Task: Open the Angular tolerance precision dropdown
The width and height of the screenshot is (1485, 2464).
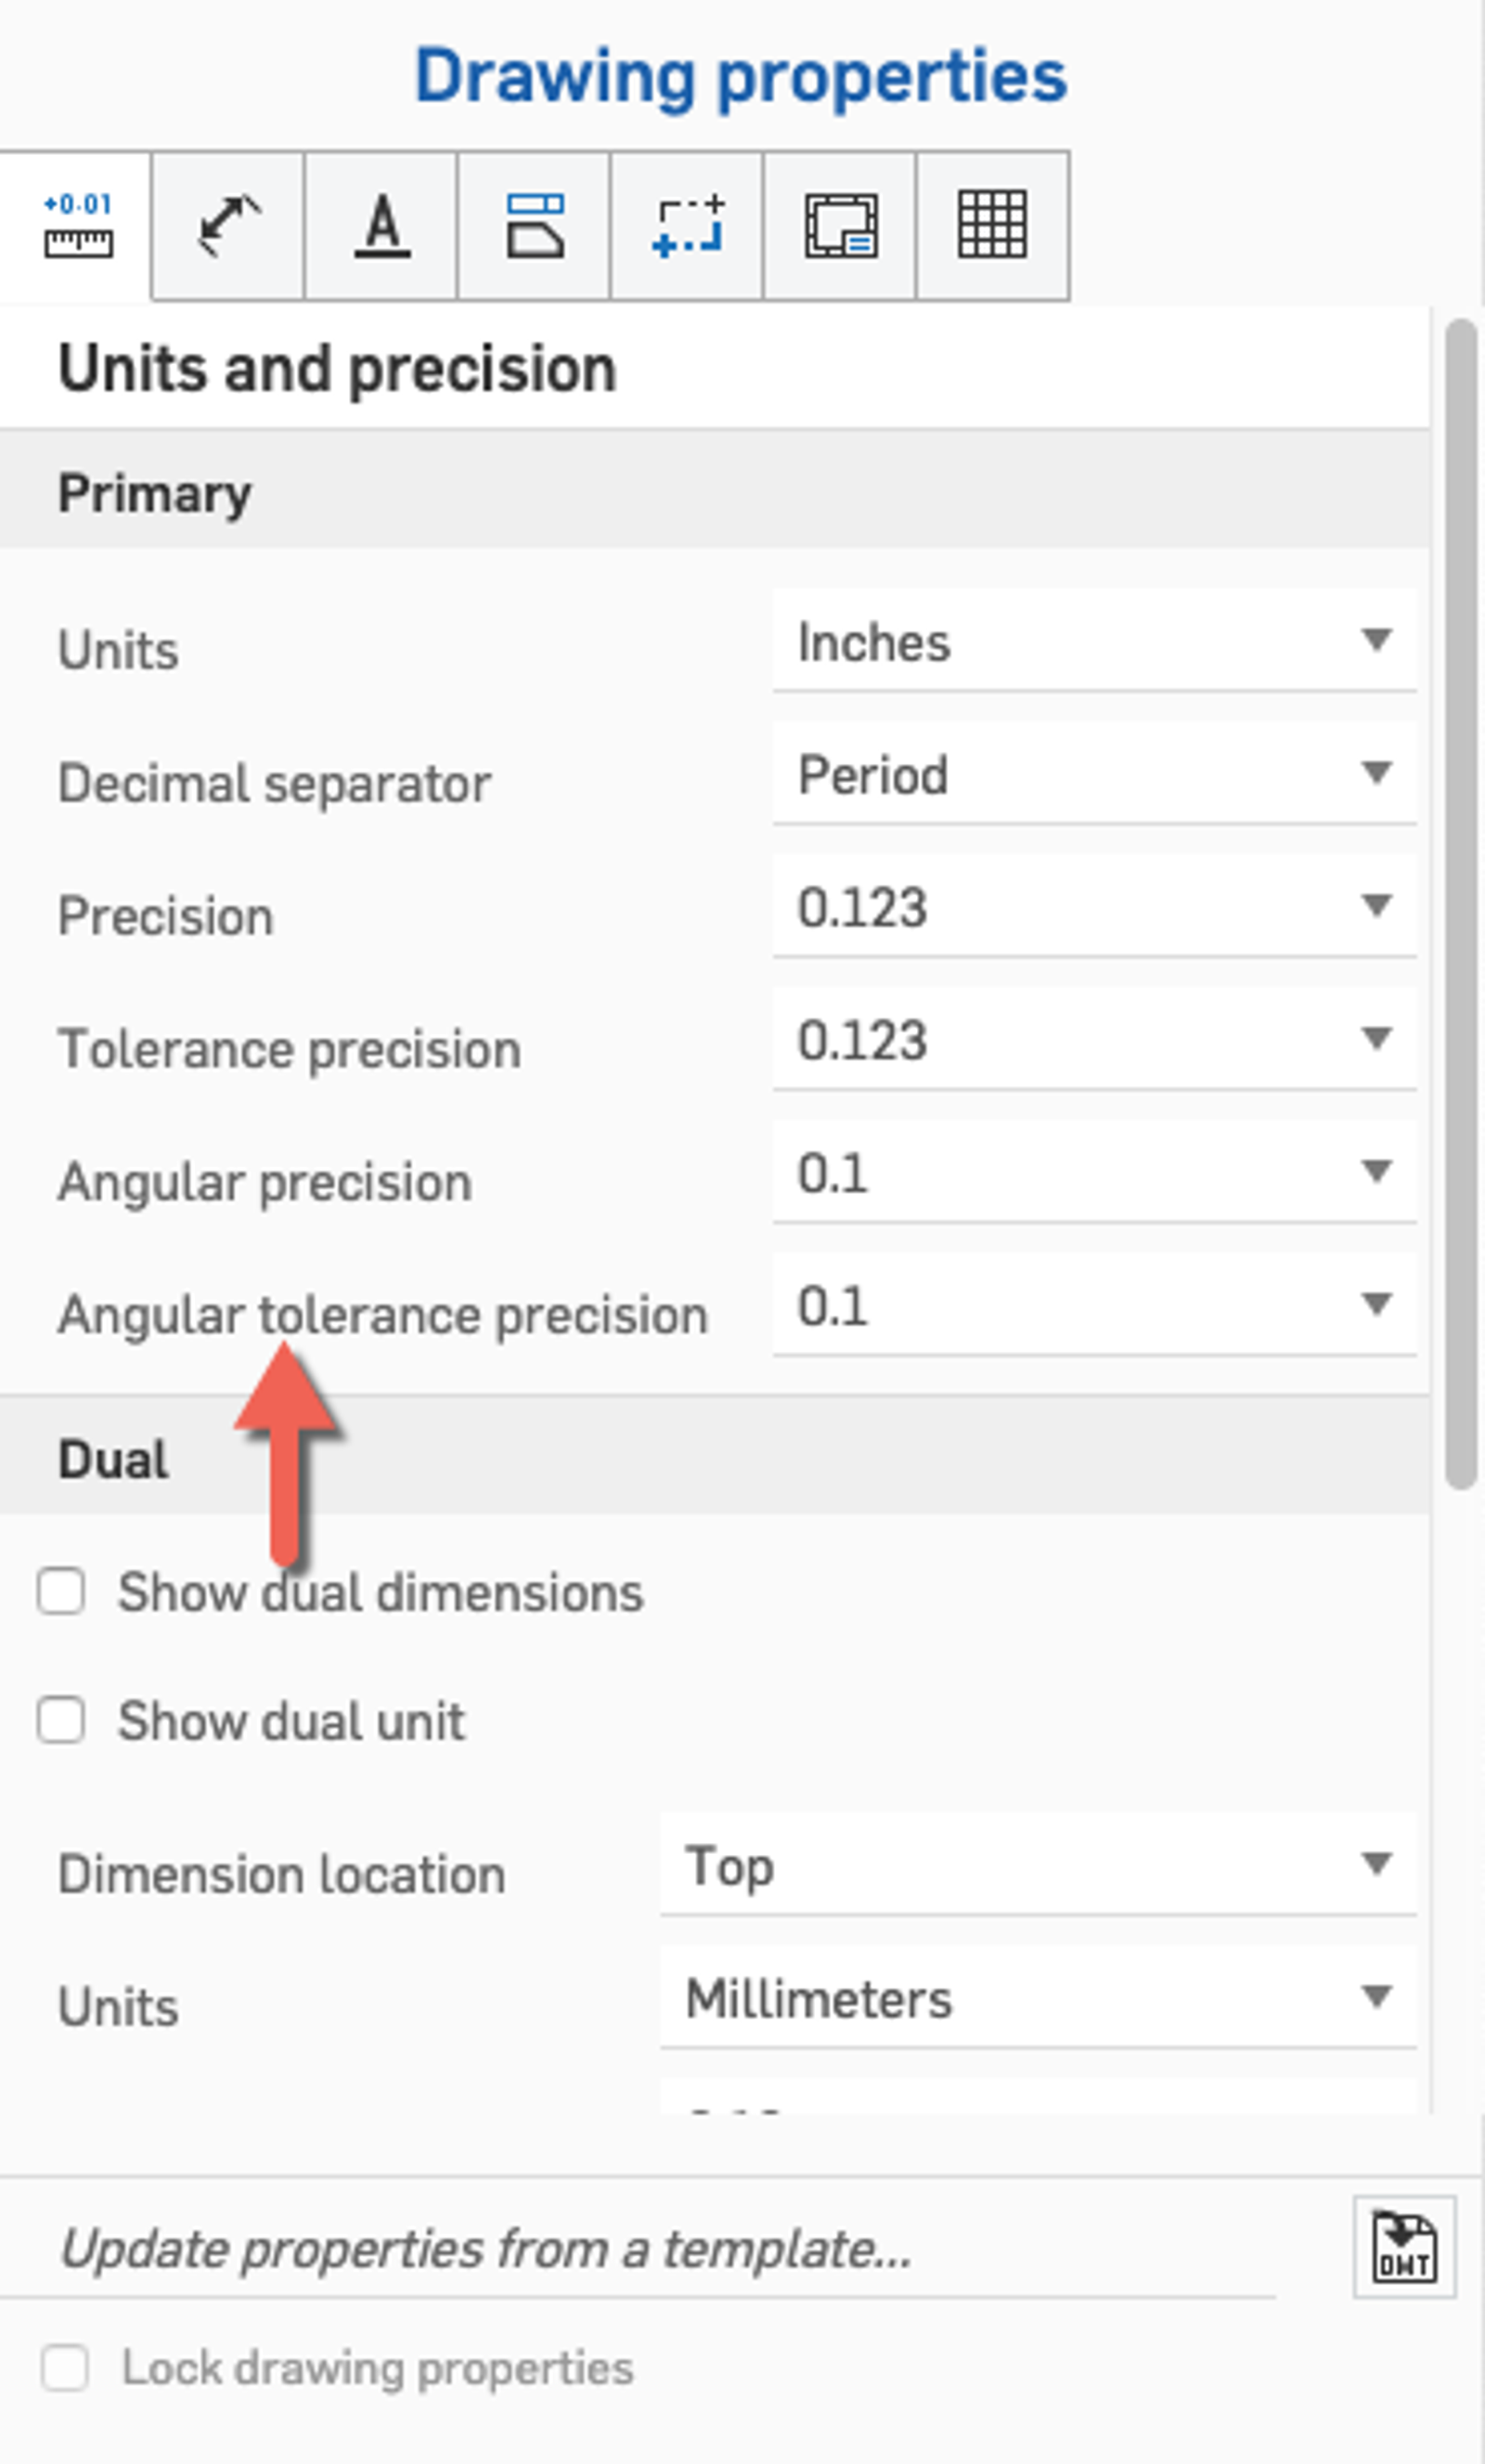Action: click(1094, 1305)
